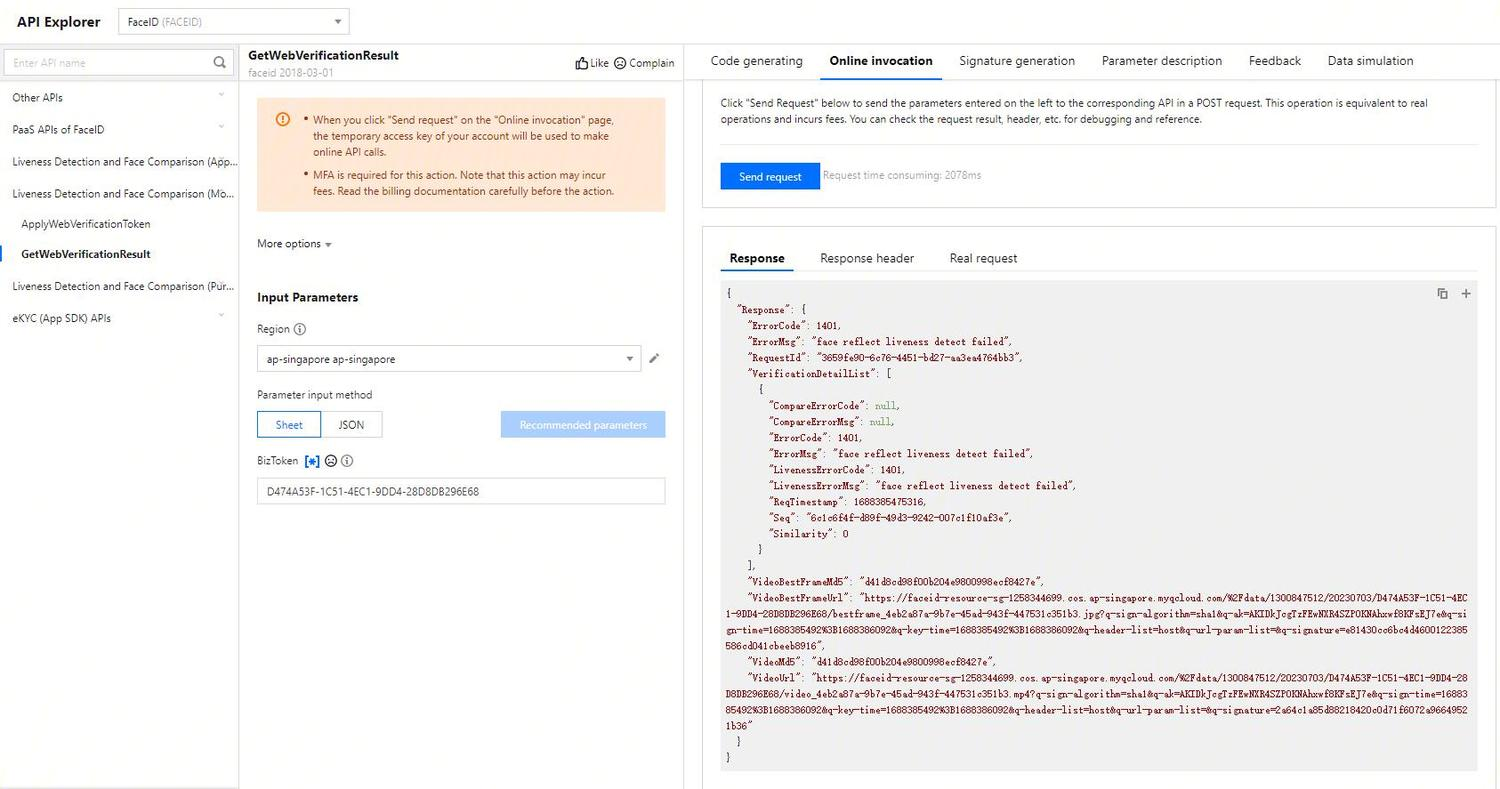
Task: Click the info icon next to BizToken
Action: (x=347, y=460)
